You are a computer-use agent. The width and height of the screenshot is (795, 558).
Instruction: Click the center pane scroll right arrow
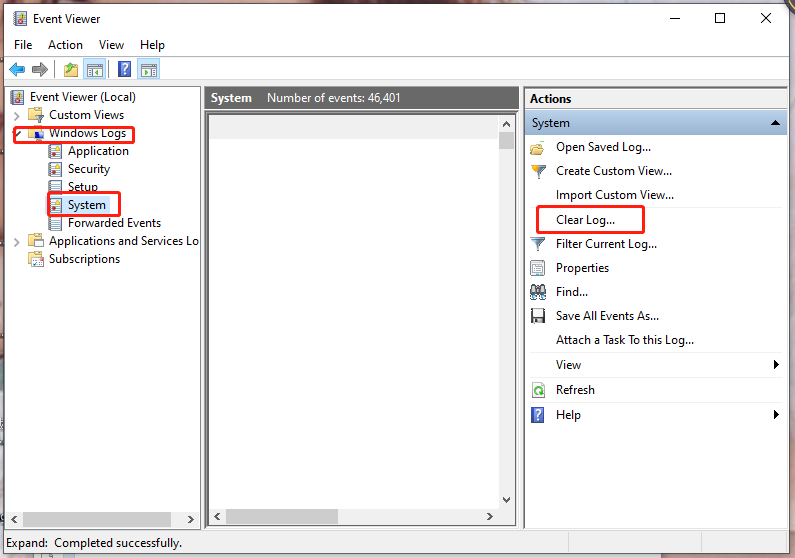tap(489, 516)
